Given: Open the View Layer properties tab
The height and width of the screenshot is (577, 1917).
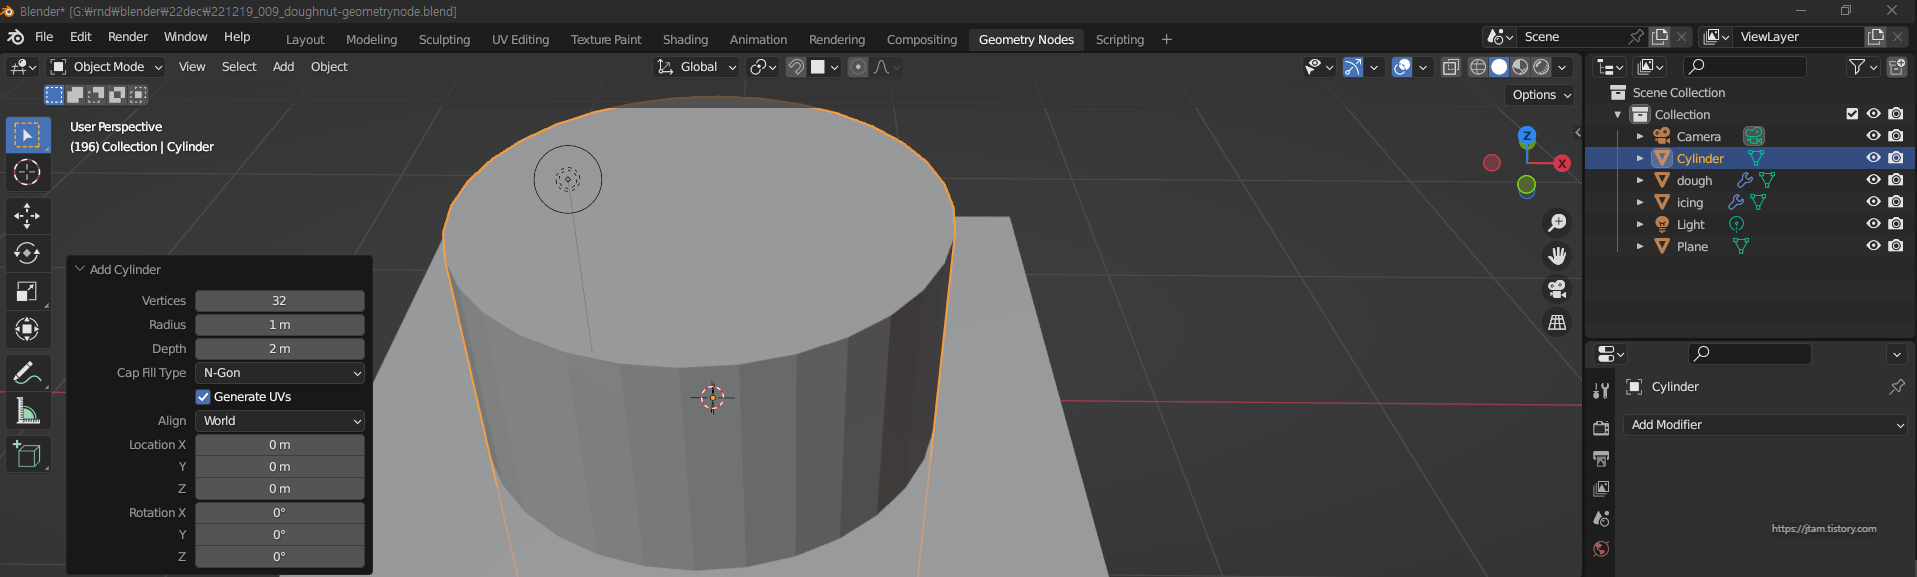Looking at the screenshot, I should click(x=1601, y=488).
